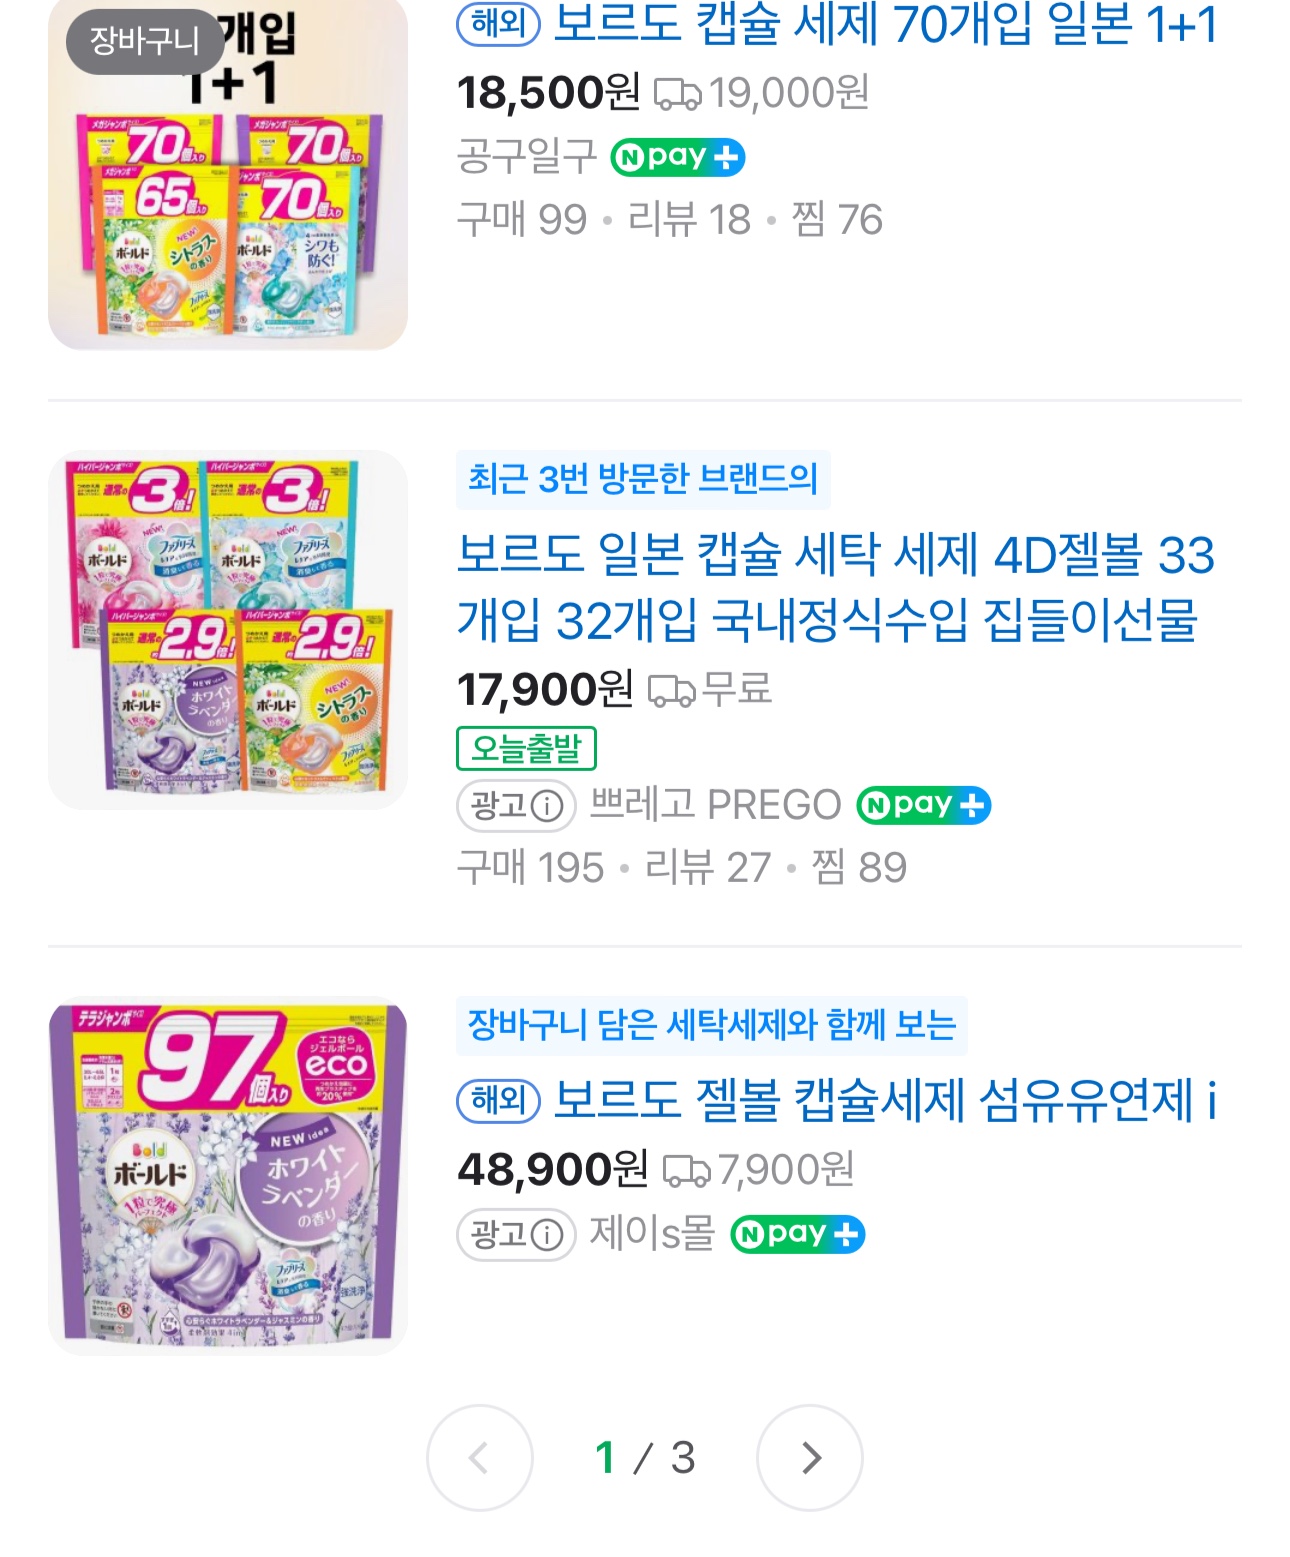Click the free shipping truck icon by 무료
1290x1557 pixels.
[x=672, y=690]
